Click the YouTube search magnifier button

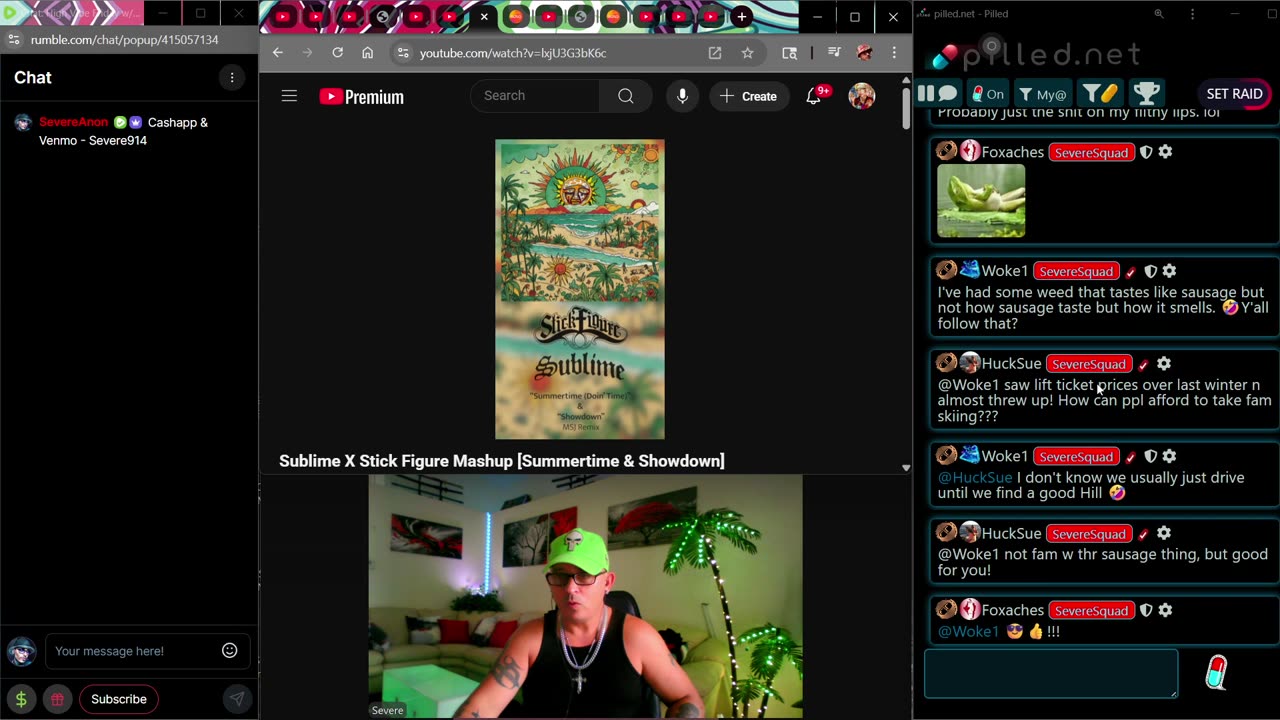[x=625, y=96]
